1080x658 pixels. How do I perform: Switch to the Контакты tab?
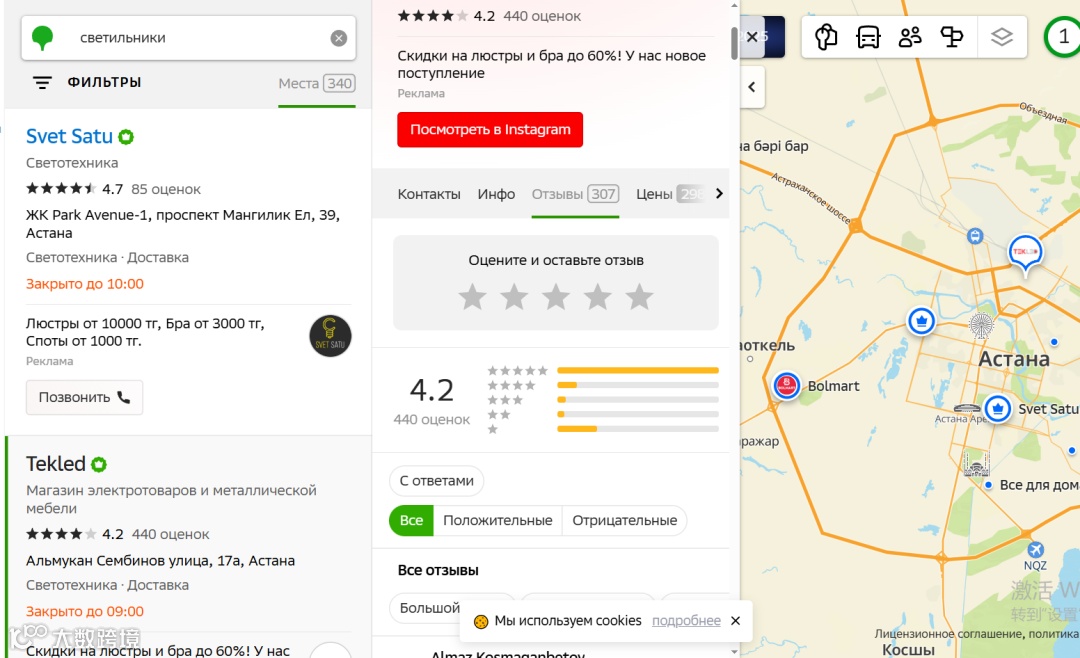[x=428, y=194]
